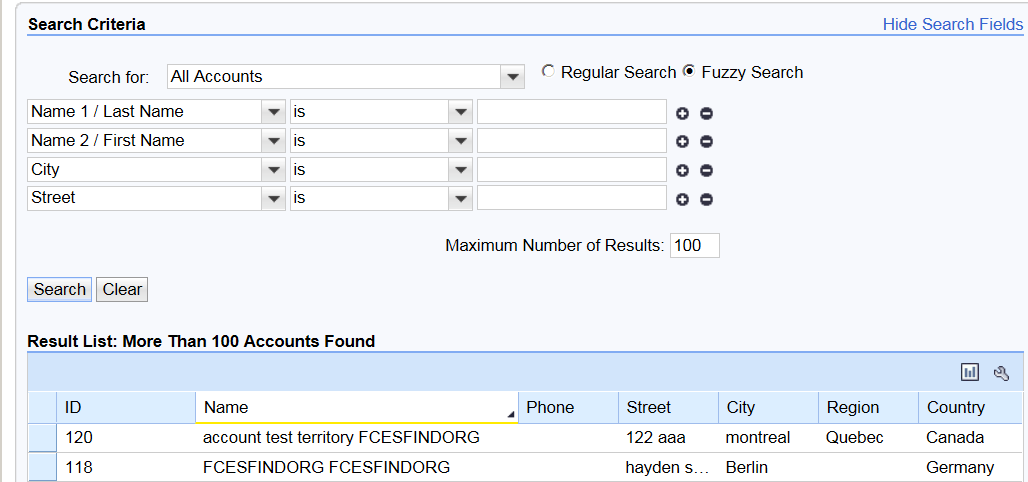
Task: Add a row after Street criterion
Action: (682, 199)
